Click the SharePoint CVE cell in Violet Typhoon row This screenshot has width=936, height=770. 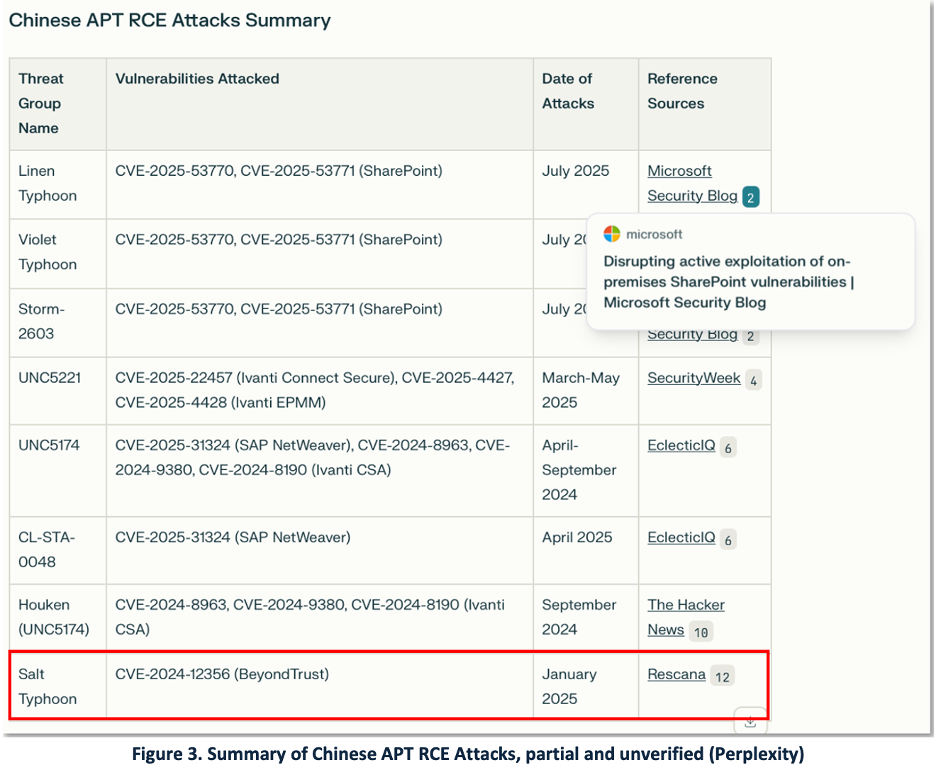point(320,253)
